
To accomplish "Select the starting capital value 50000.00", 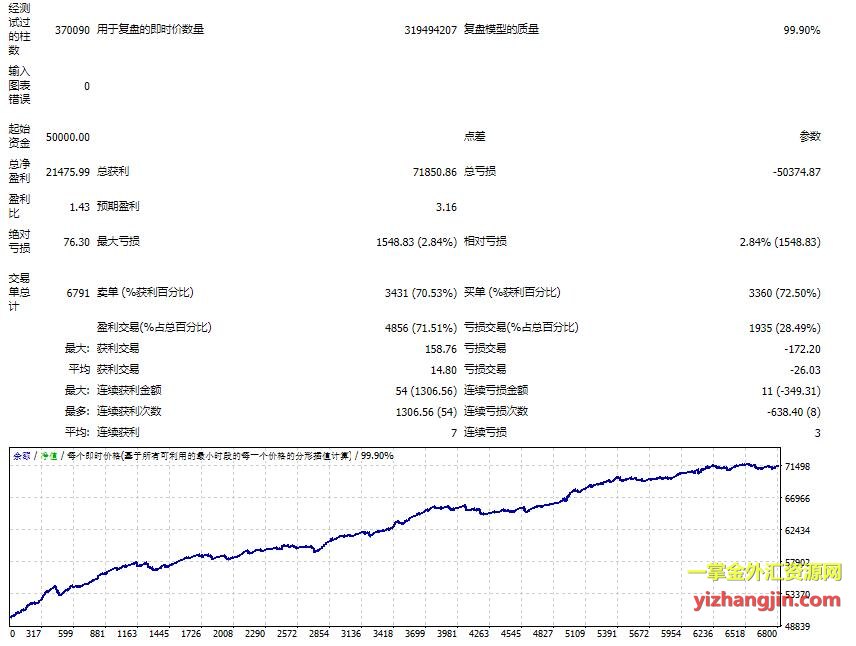I will pos(68,137).
